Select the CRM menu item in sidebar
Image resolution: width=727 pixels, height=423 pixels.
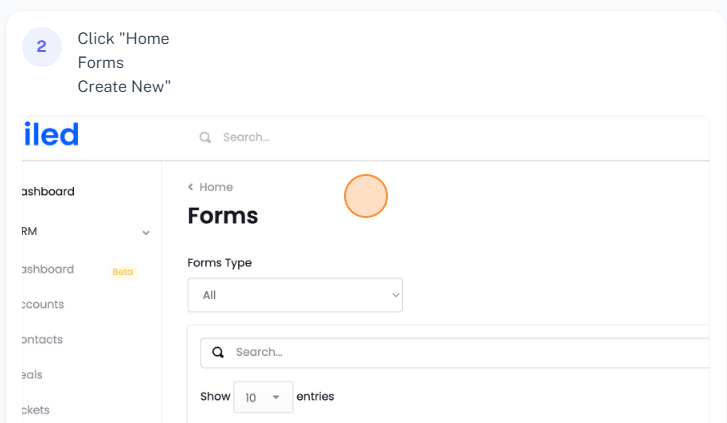[x=30, y=231]
